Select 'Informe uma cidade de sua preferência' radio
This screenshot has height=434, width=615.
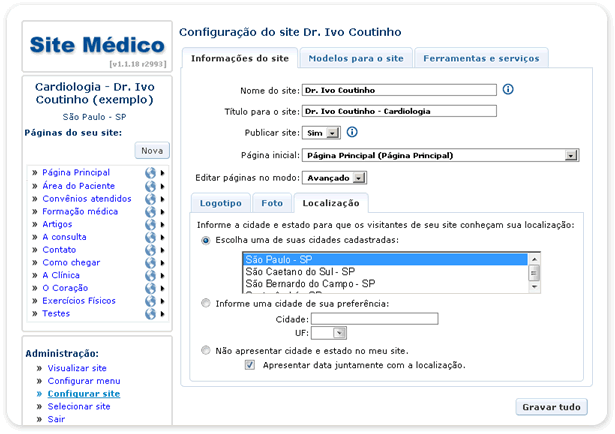coord(206,303)
